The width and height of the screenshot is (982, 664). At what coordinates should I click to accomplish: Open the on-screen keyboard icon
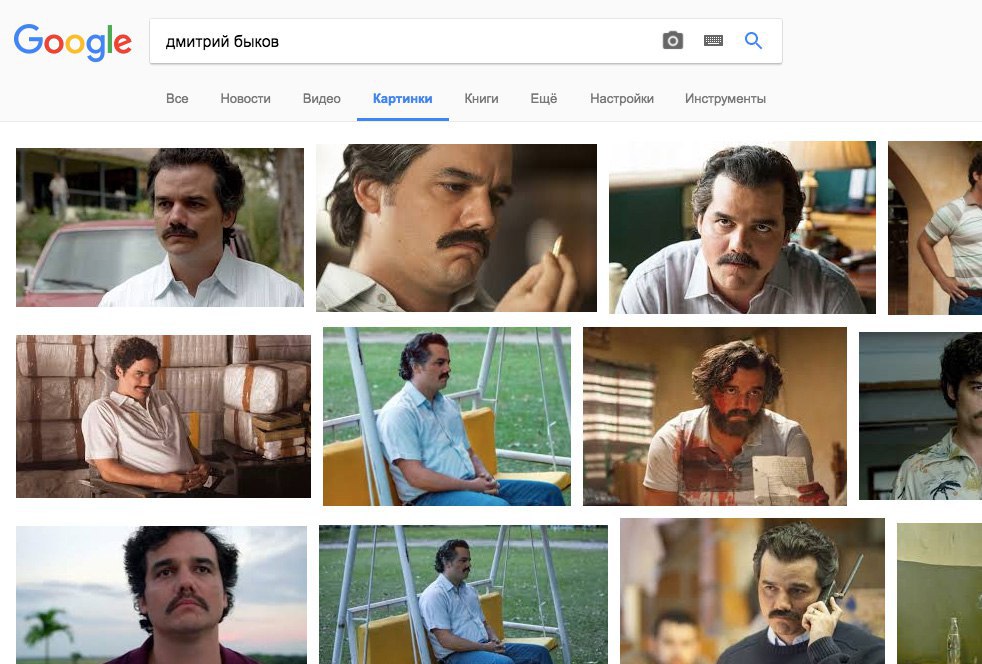tap(713, 41)
